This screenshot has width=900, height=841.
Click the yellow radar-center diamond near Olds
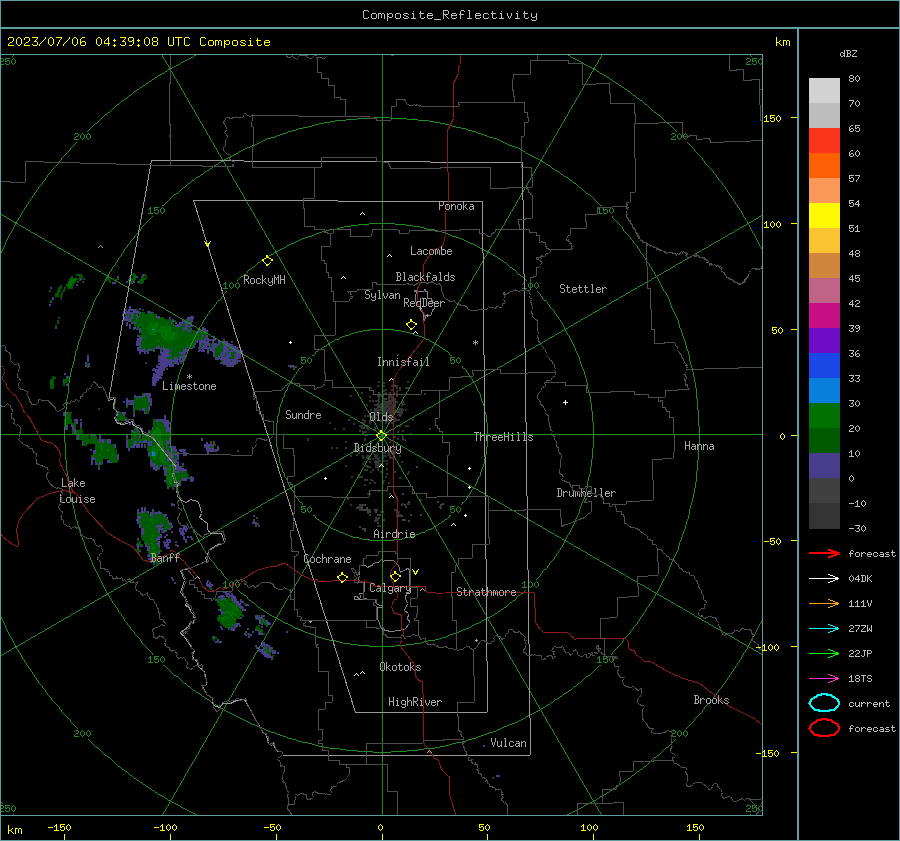[x=381, y=436]
